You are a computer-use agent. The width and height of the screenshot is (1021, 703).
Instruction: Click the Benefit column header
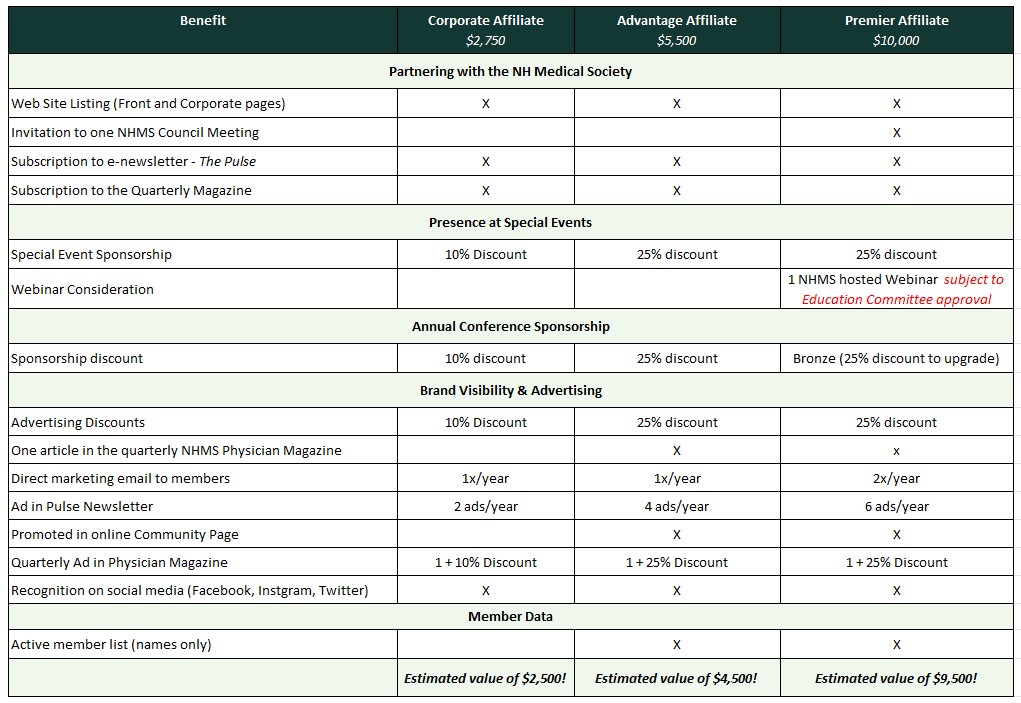click(x=203, y=21)
